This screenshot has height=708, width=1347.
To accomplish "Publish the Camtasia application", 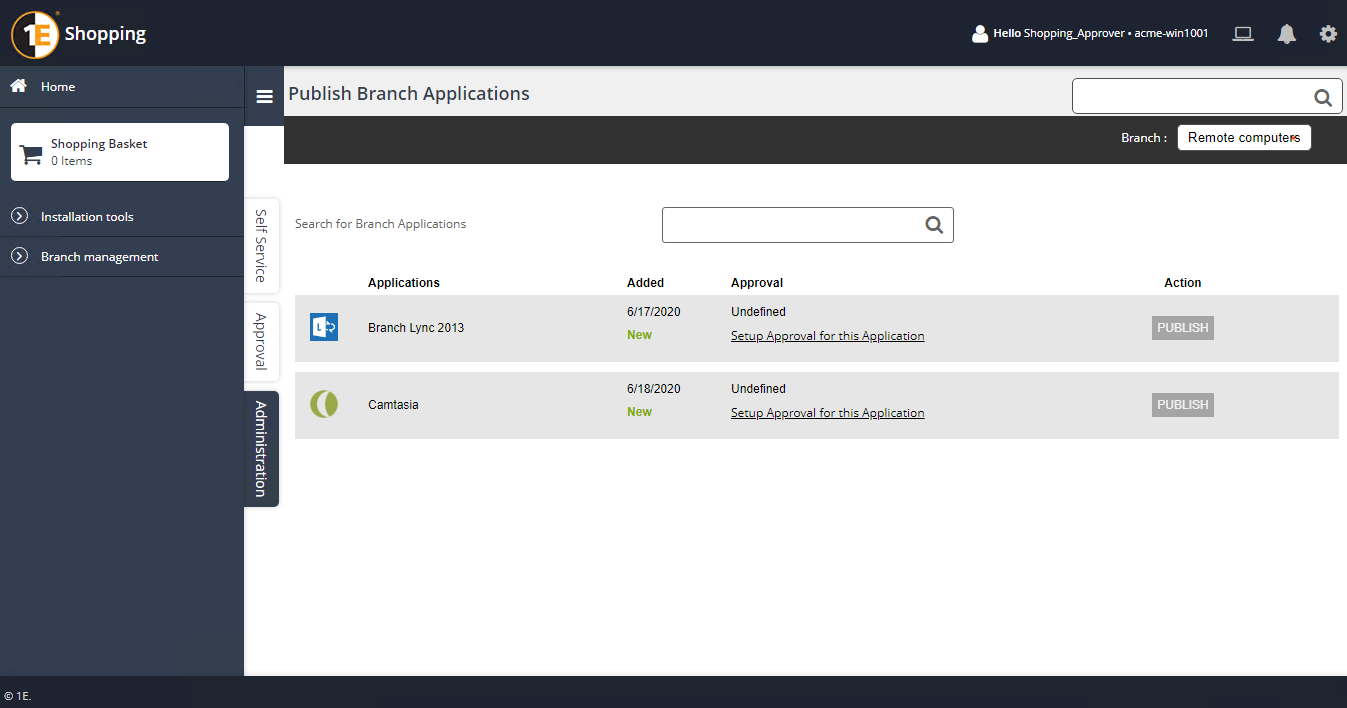I will pyautogui.click(x=1182, y=405).
